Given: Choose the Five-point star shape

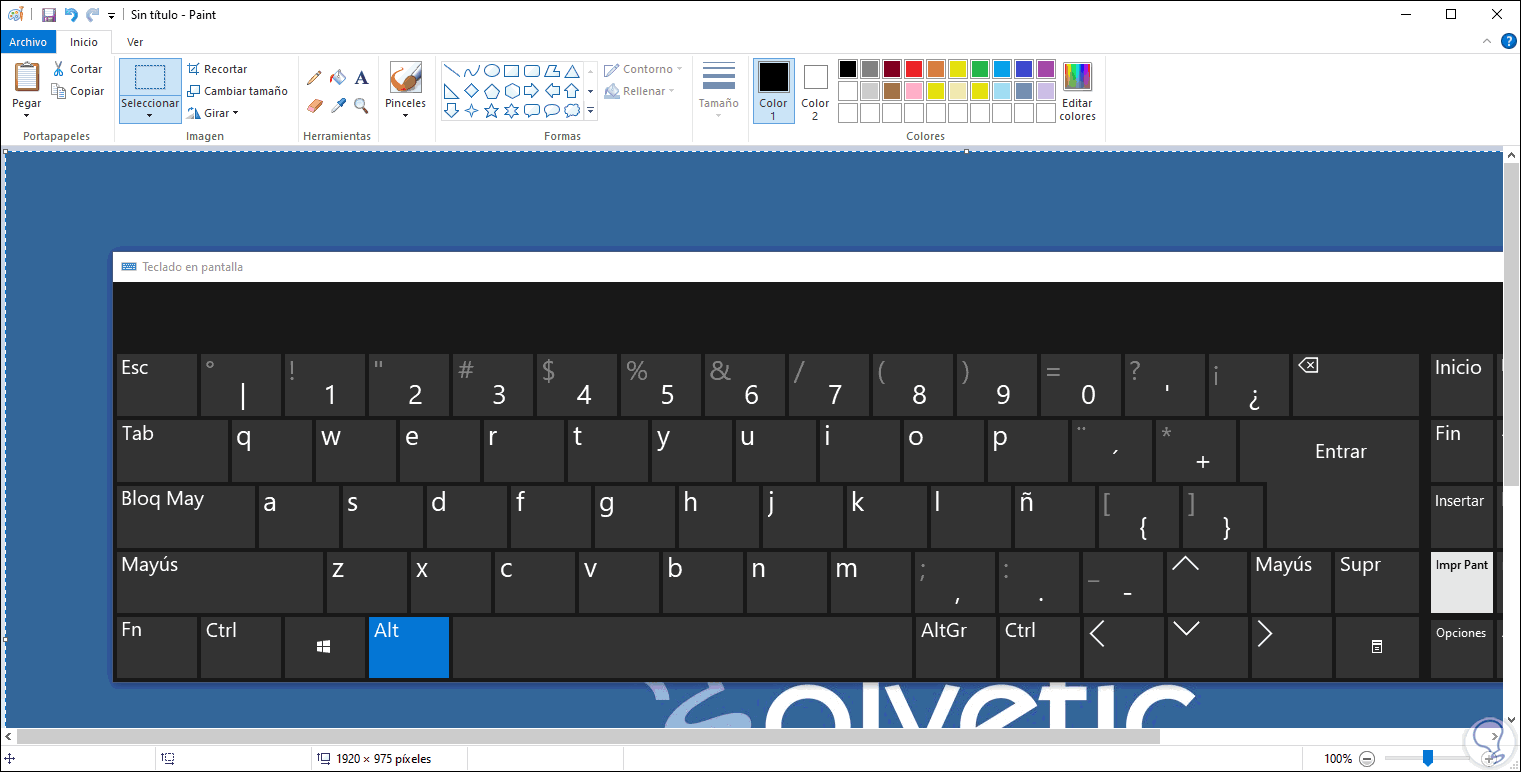Looking at the screenshot, I should [491, 111].
